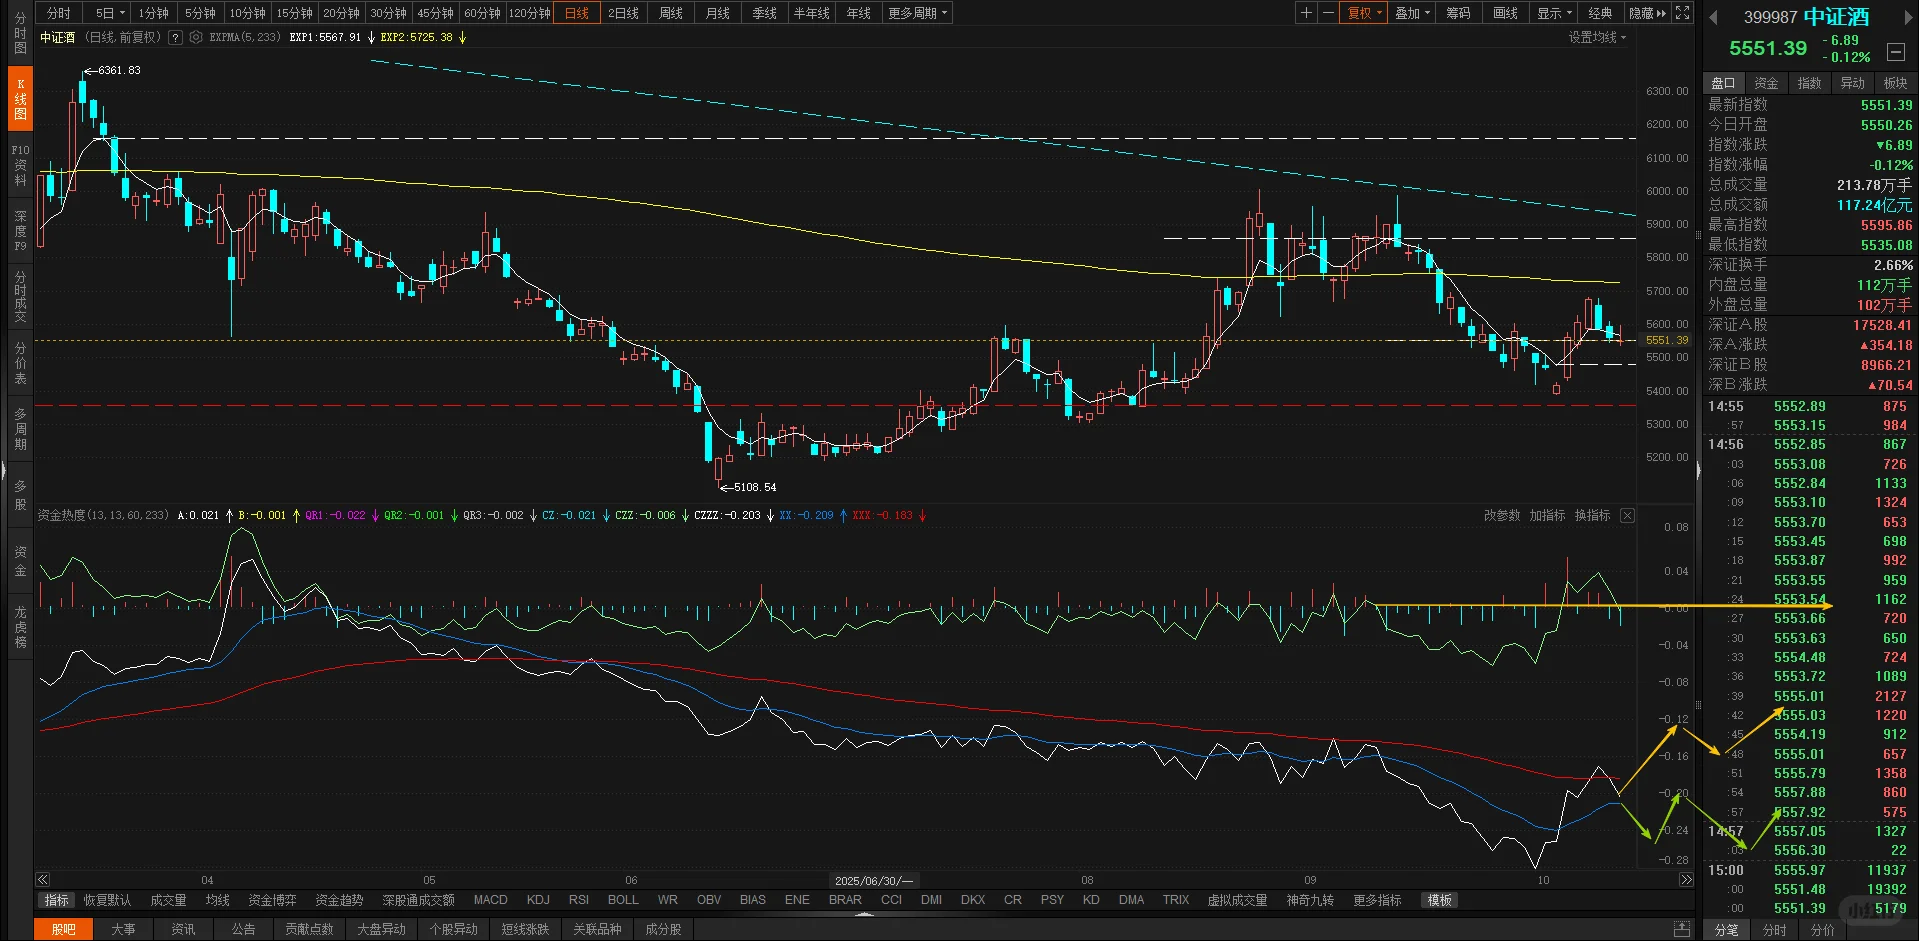This screenshot has height=941, width=1919.
Task: Select the MACD indicator
Action: 490,900
